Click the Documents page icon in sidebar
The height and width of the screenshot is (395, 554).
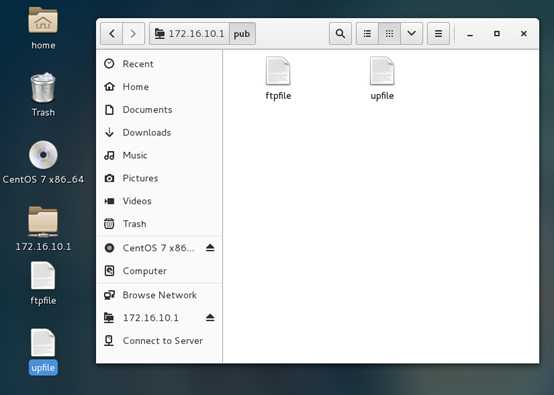coord(109,110)
